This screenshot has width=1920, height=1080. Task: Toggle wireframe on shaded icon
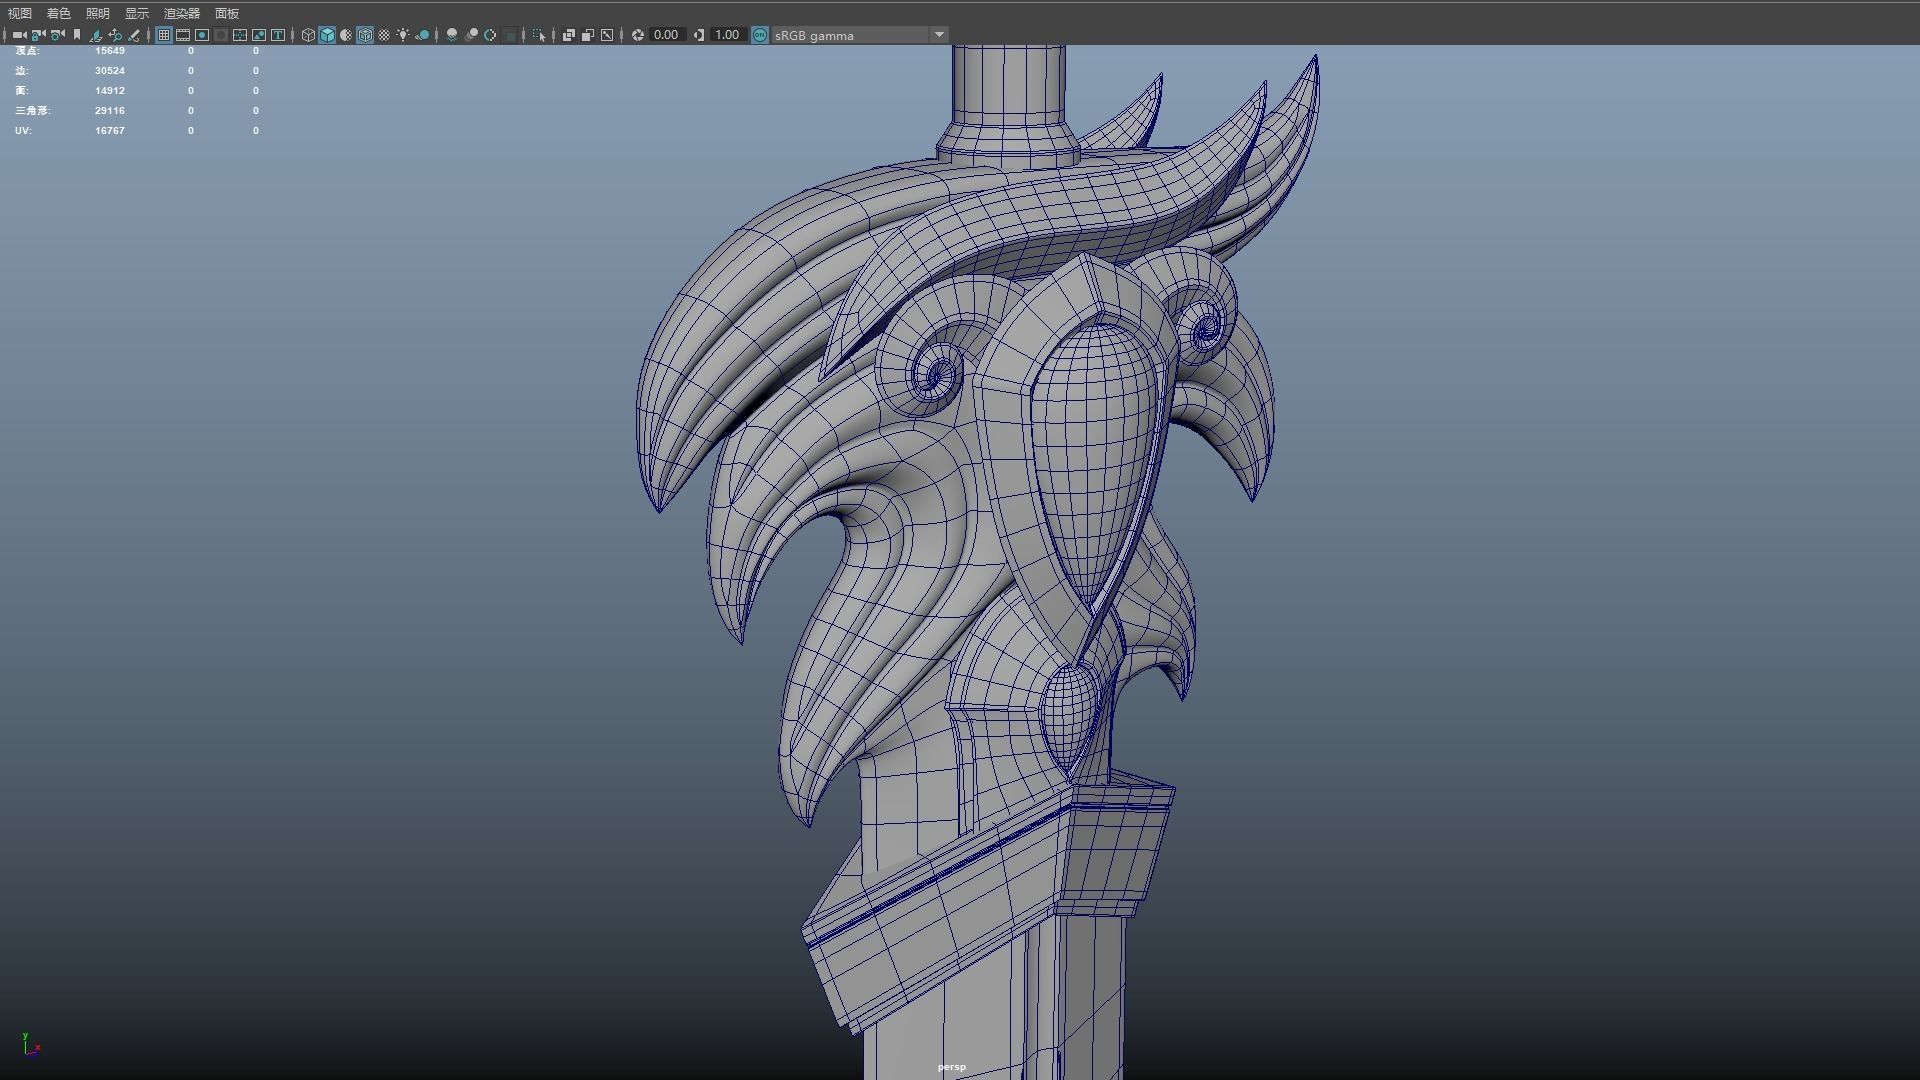[x=365, y=35]
